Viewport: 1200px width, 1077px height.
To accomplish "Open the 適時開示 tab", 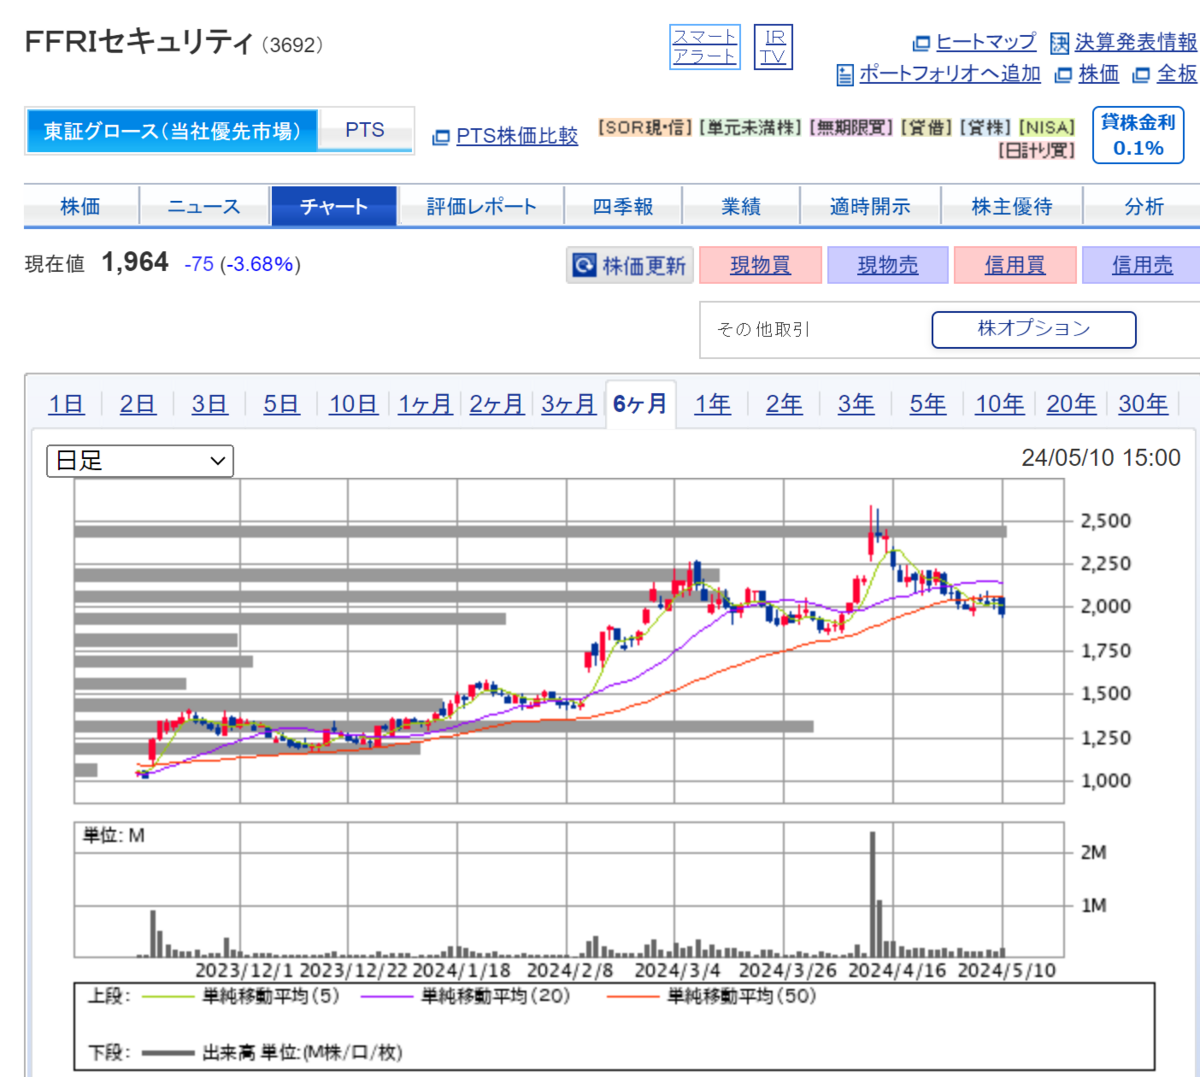I will 870,206.
